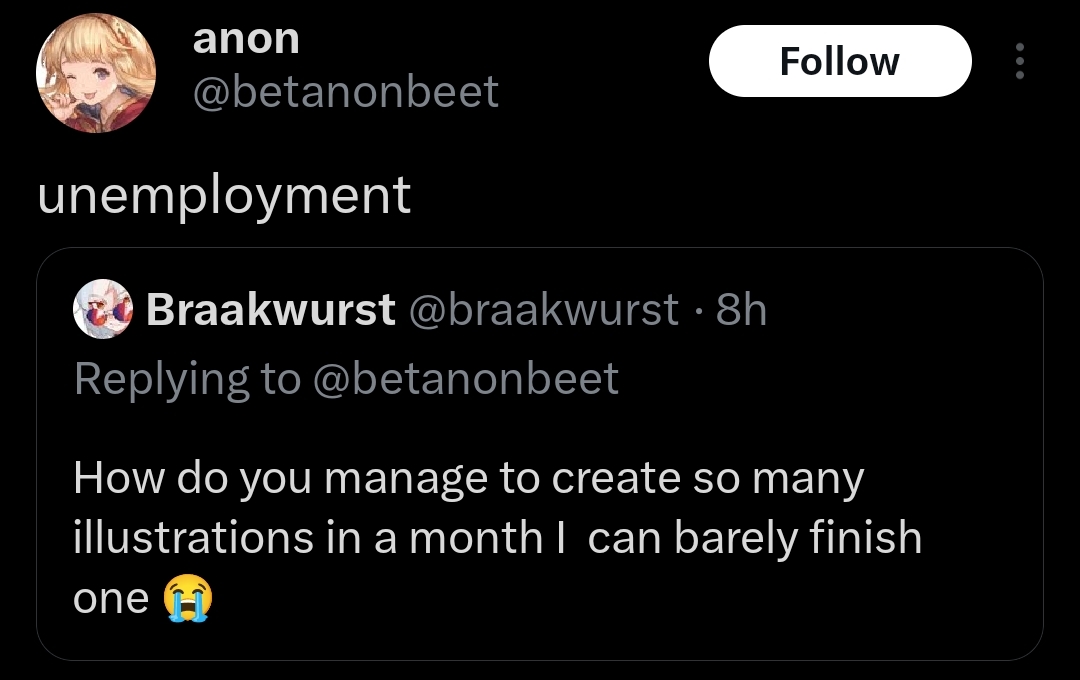Open anon's profile picture avatar
This screenshot has width=1080, height=680.
pos(95,75)
